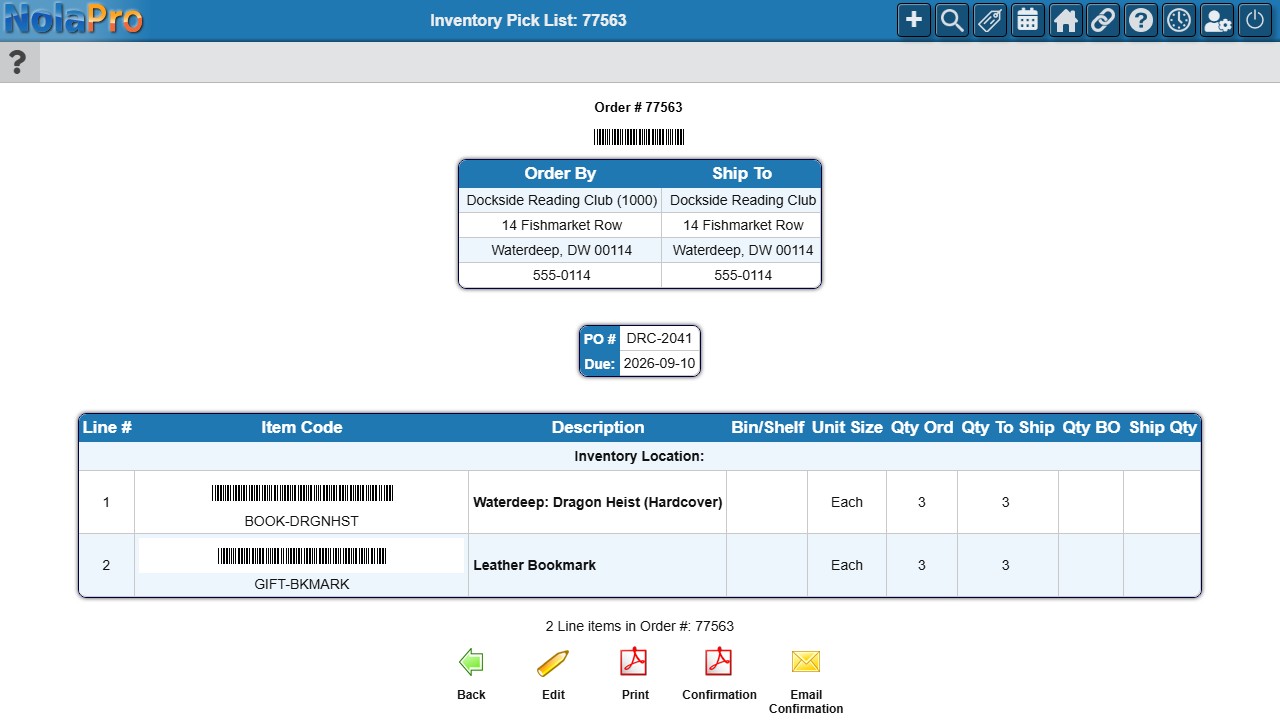Click Qty Ord value in Leather Bookmark row
This screenshot has height=725, width=1280.
(922, 565)
